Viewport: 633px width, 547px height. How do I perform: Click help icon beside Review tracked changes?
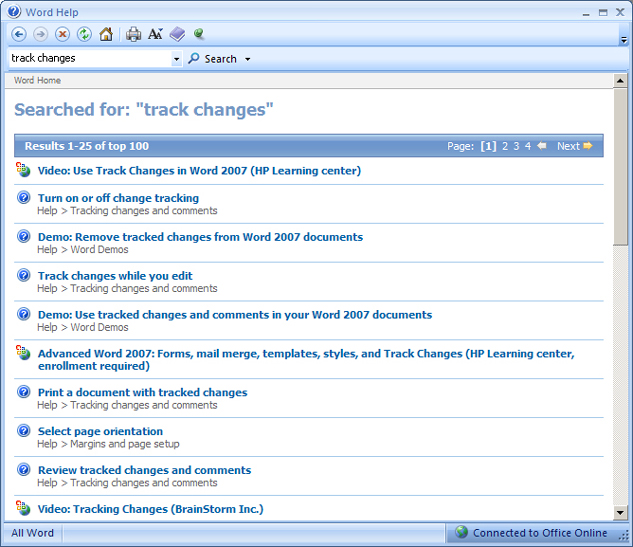point(24,469)
